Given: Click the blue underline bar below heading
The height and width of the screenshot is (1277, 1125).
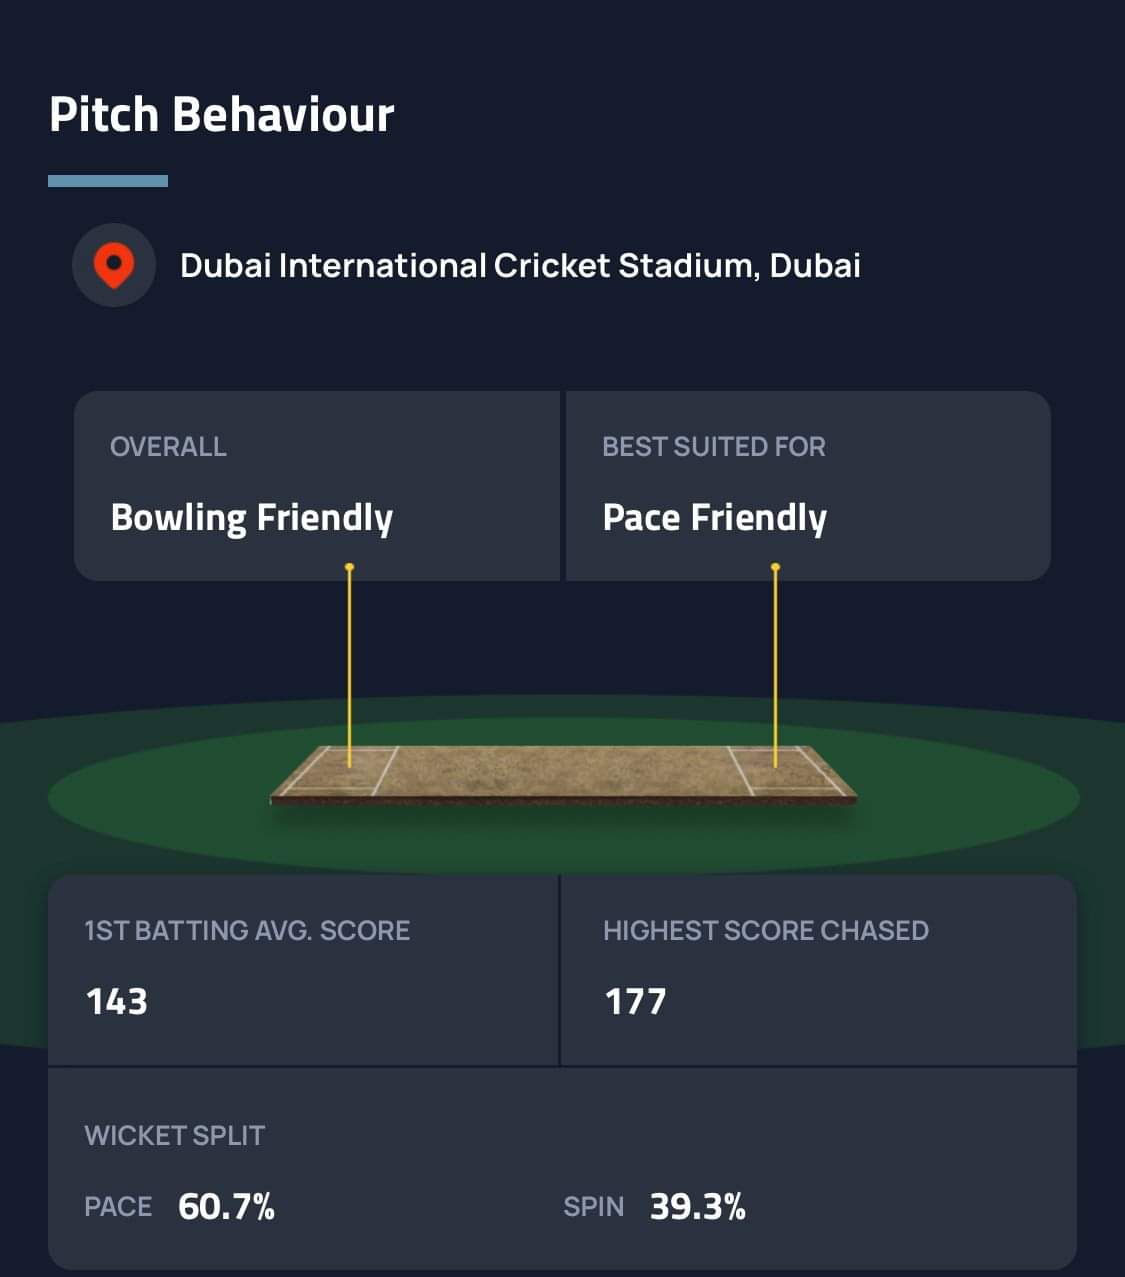Looking at the screenshot, I should [x=108, y=181].
